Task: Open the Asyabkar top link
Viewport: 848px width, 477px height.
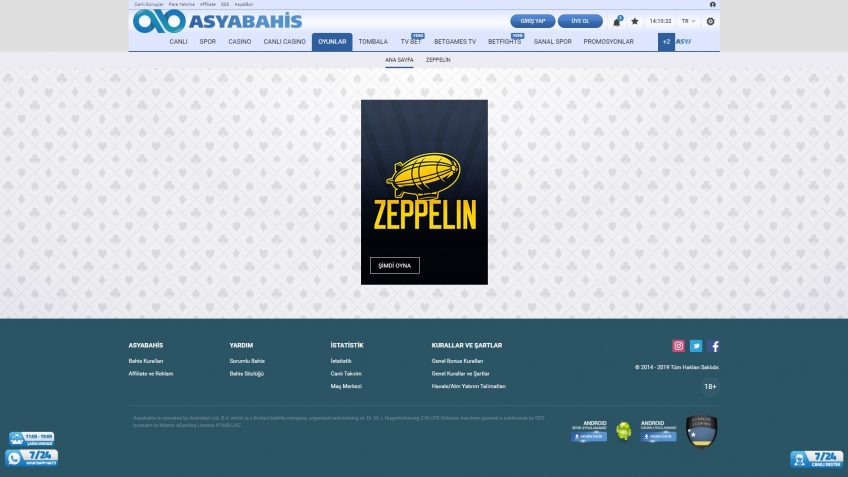Action: click(x=244, y=4)
